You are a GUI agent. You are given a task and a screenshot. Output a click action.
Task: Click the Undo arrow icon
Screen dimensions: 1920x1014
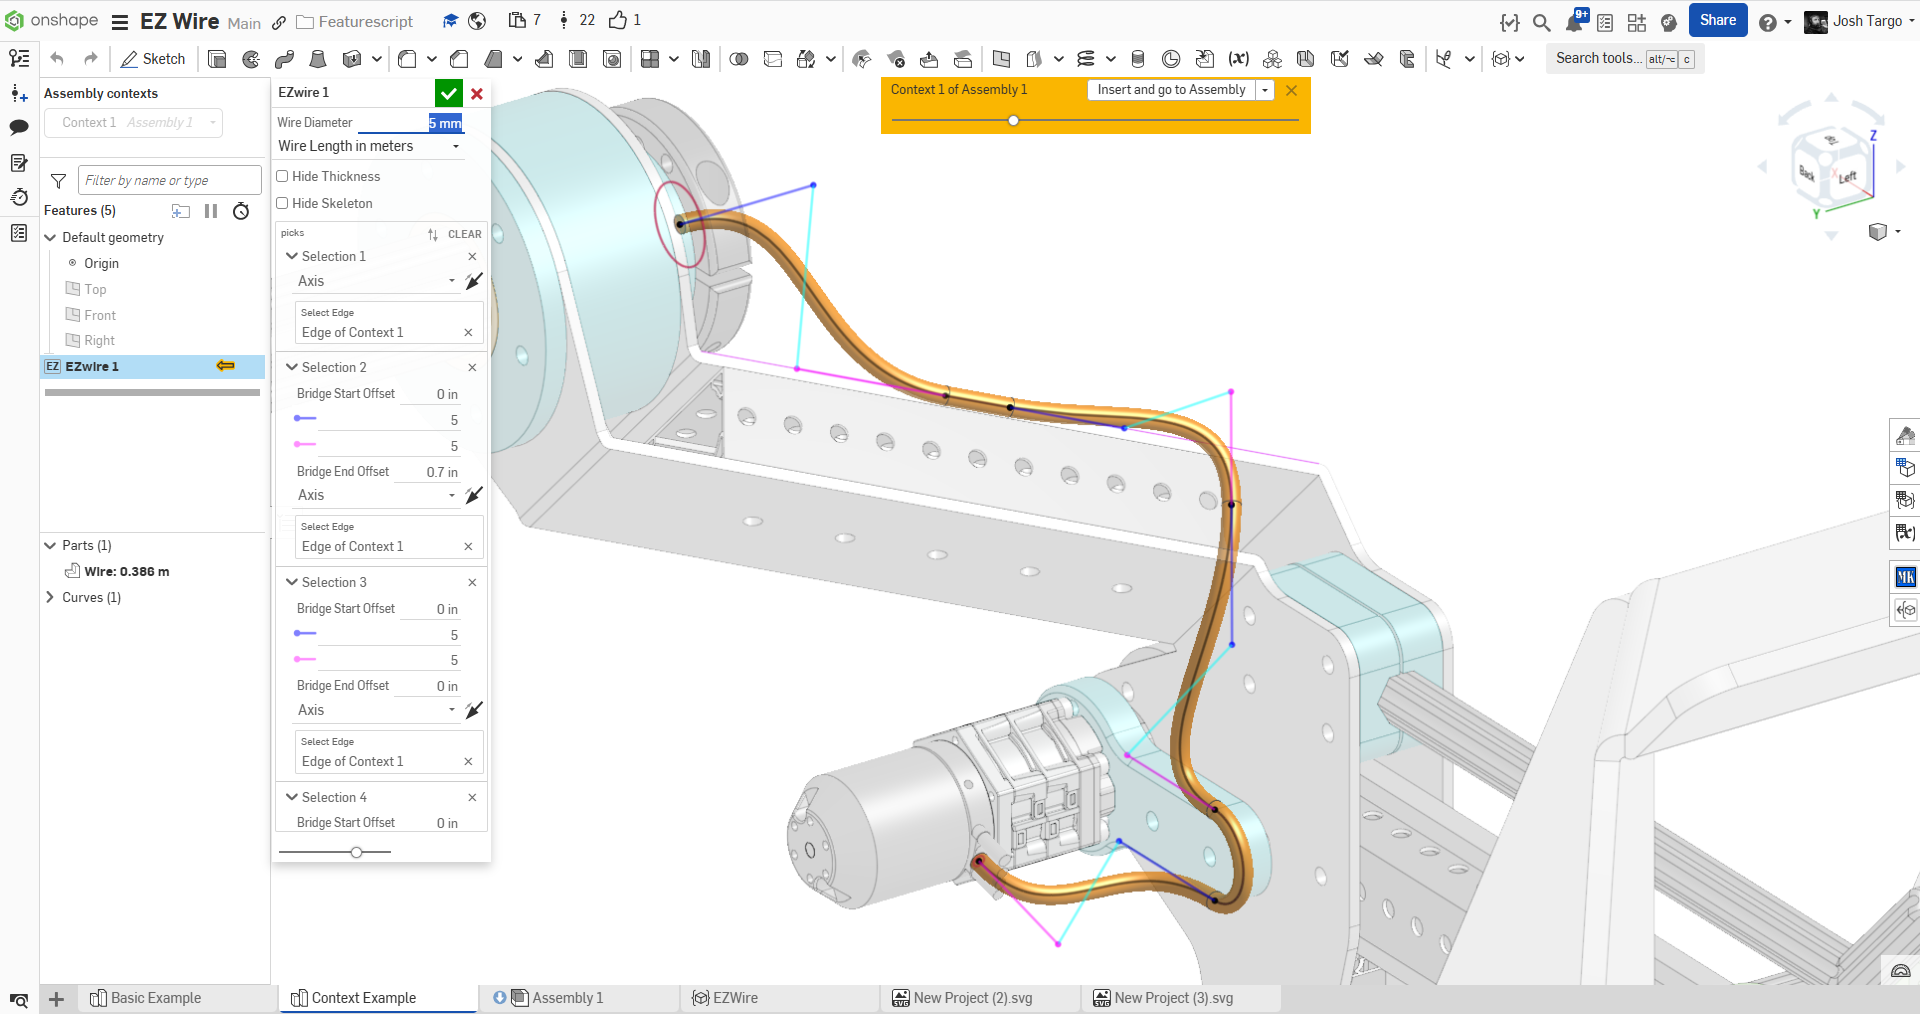[x=57, y=59]
